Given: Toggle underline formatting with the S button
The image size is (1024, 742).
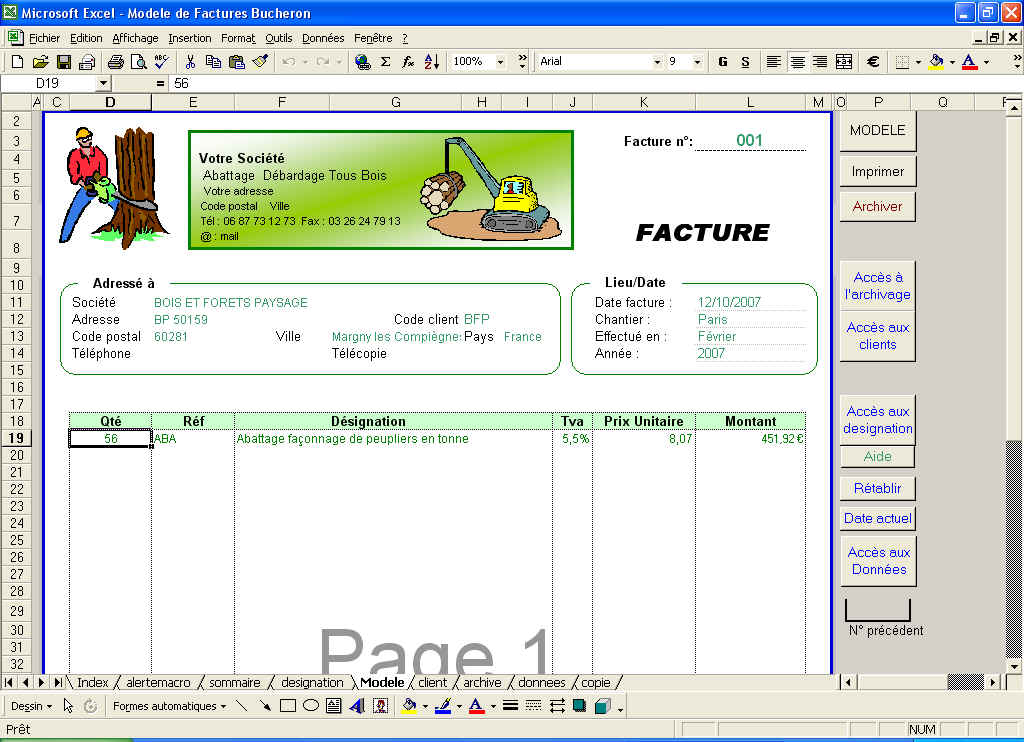Looking at the screenshot, I should click(745, 62).
